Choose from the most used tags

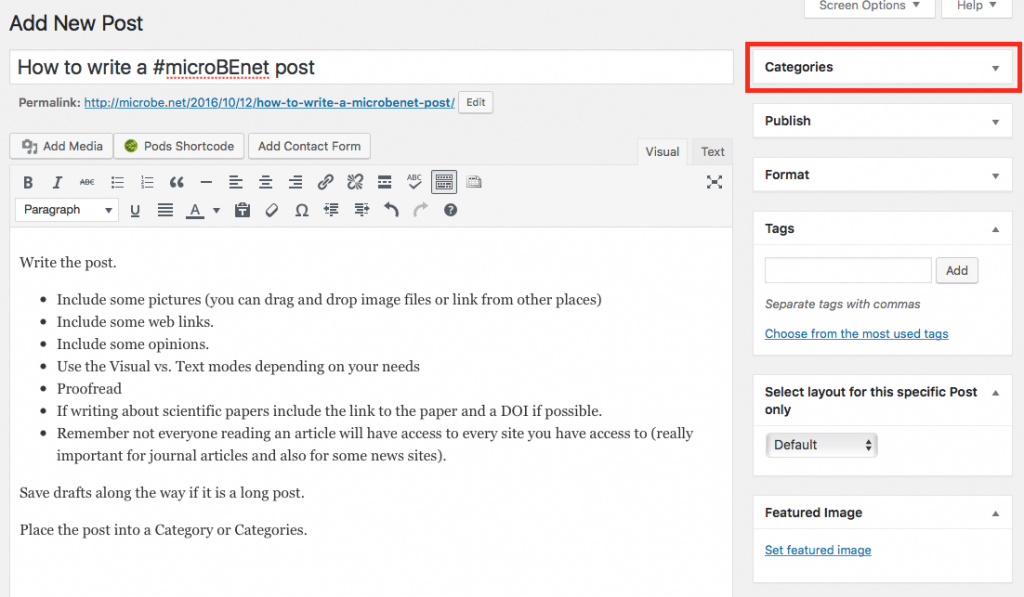(x=856, y=334)
